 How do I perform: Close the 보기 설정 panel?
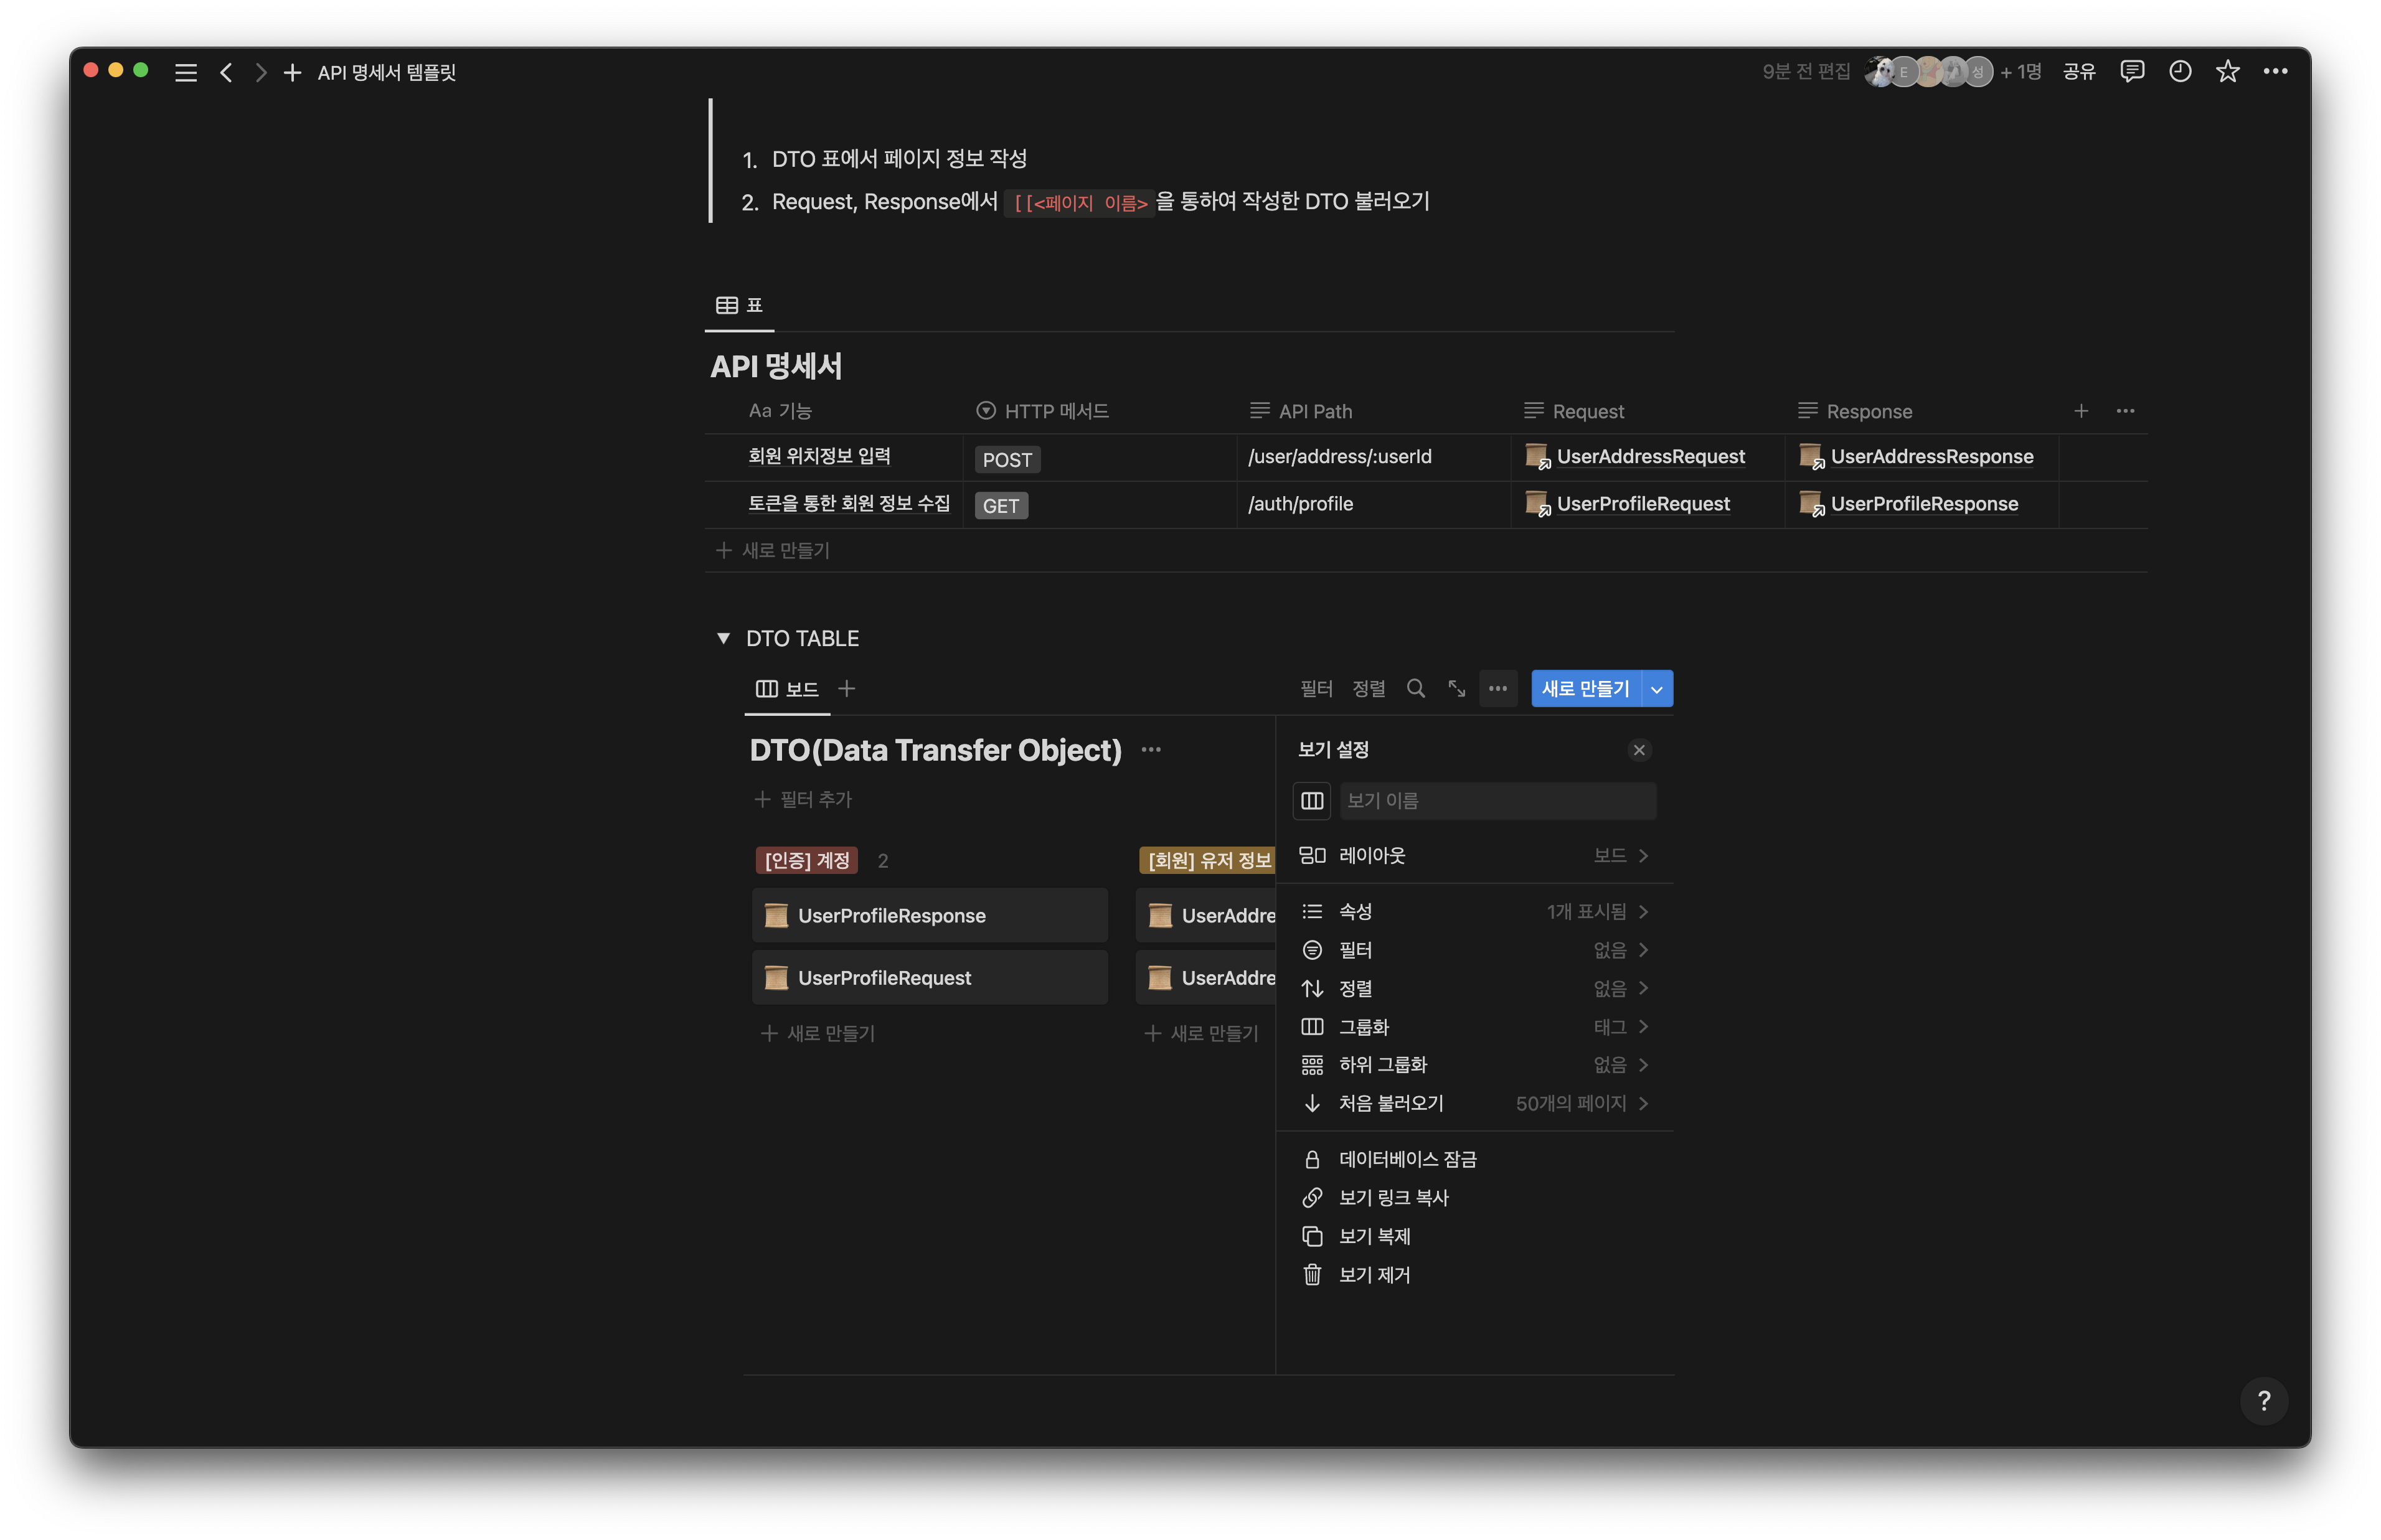(1639, 750)
